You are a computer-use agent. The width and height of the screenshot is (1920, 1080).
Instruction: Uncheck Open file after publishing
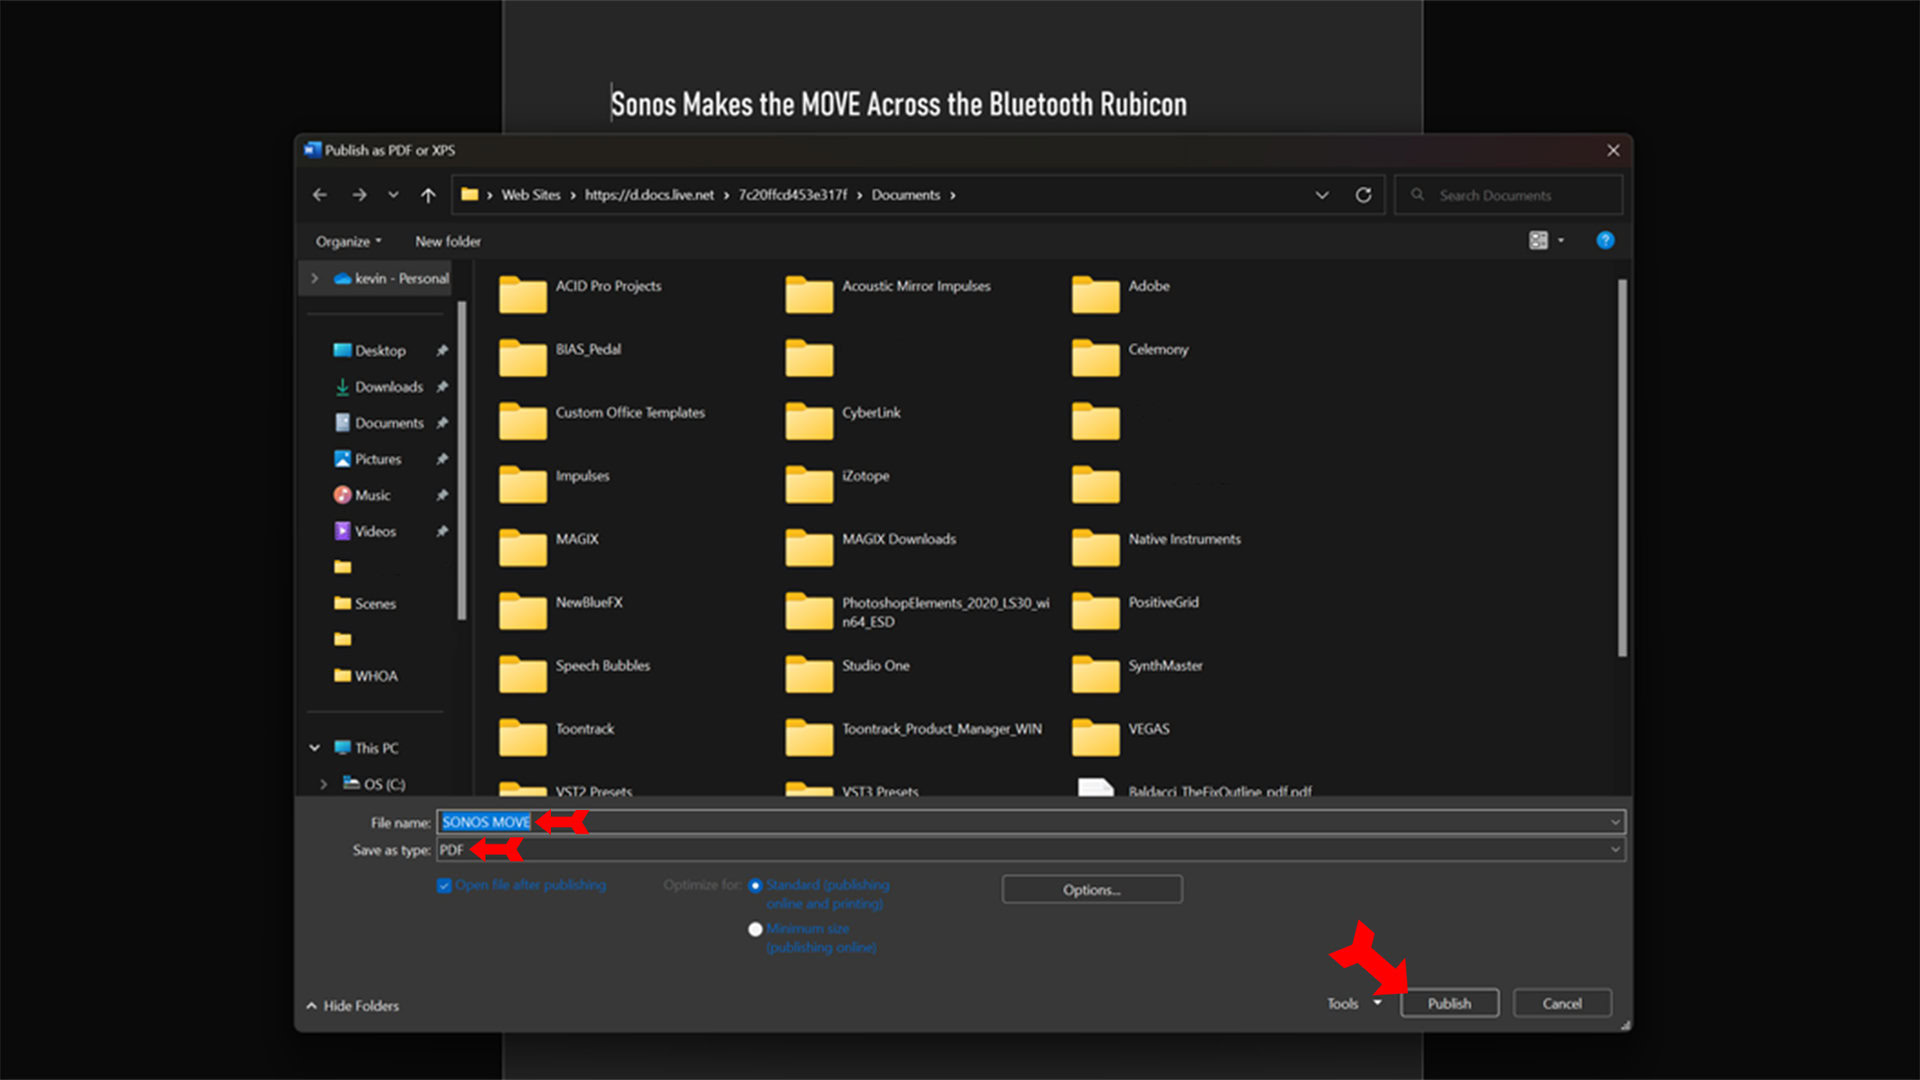444,886
